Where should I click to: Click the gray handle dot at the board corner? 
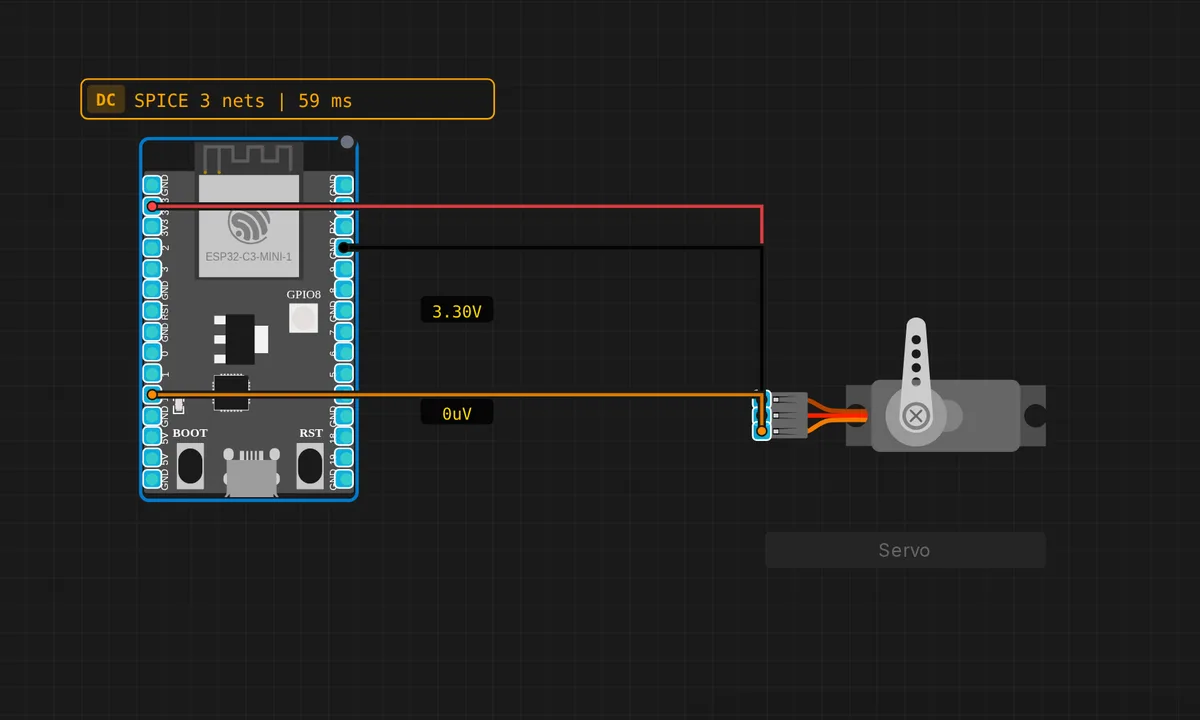pyautogui.click(x=347, y=142)
